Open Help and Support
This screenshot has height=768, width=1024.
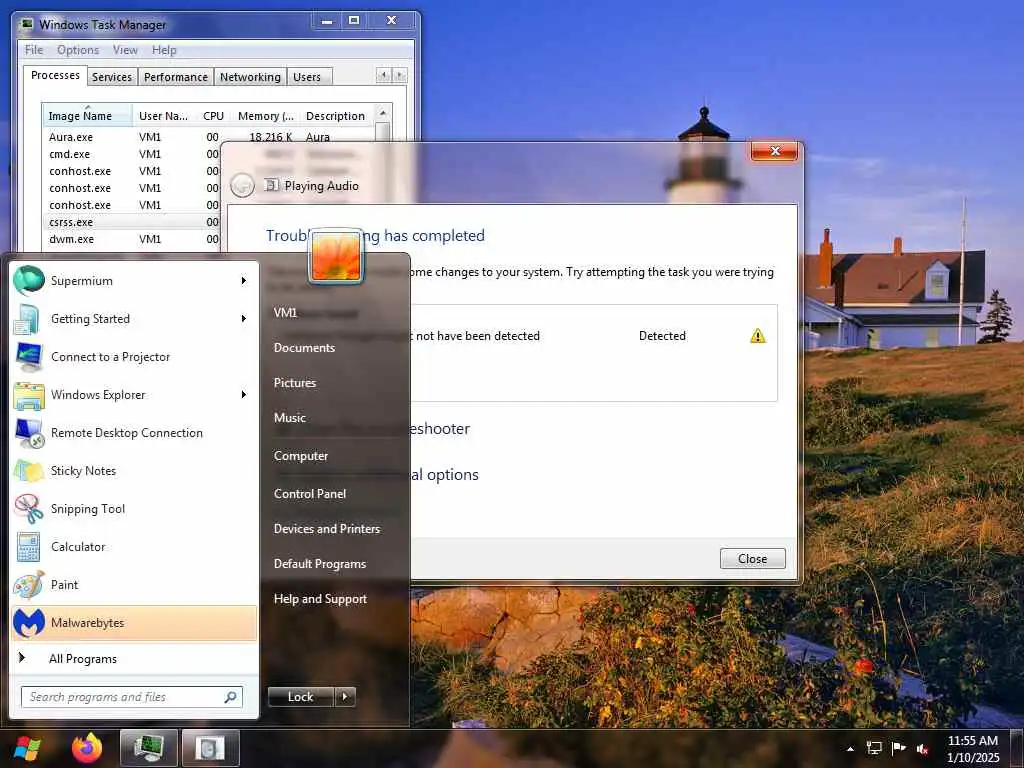click(321, 599)
